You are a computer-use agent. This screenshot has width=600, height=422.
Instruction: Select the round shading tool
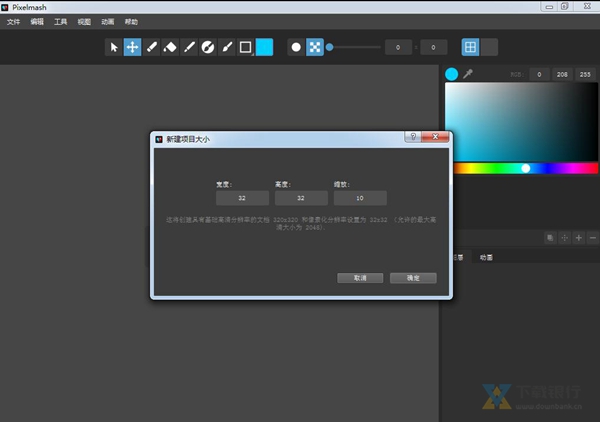(208, 47)
